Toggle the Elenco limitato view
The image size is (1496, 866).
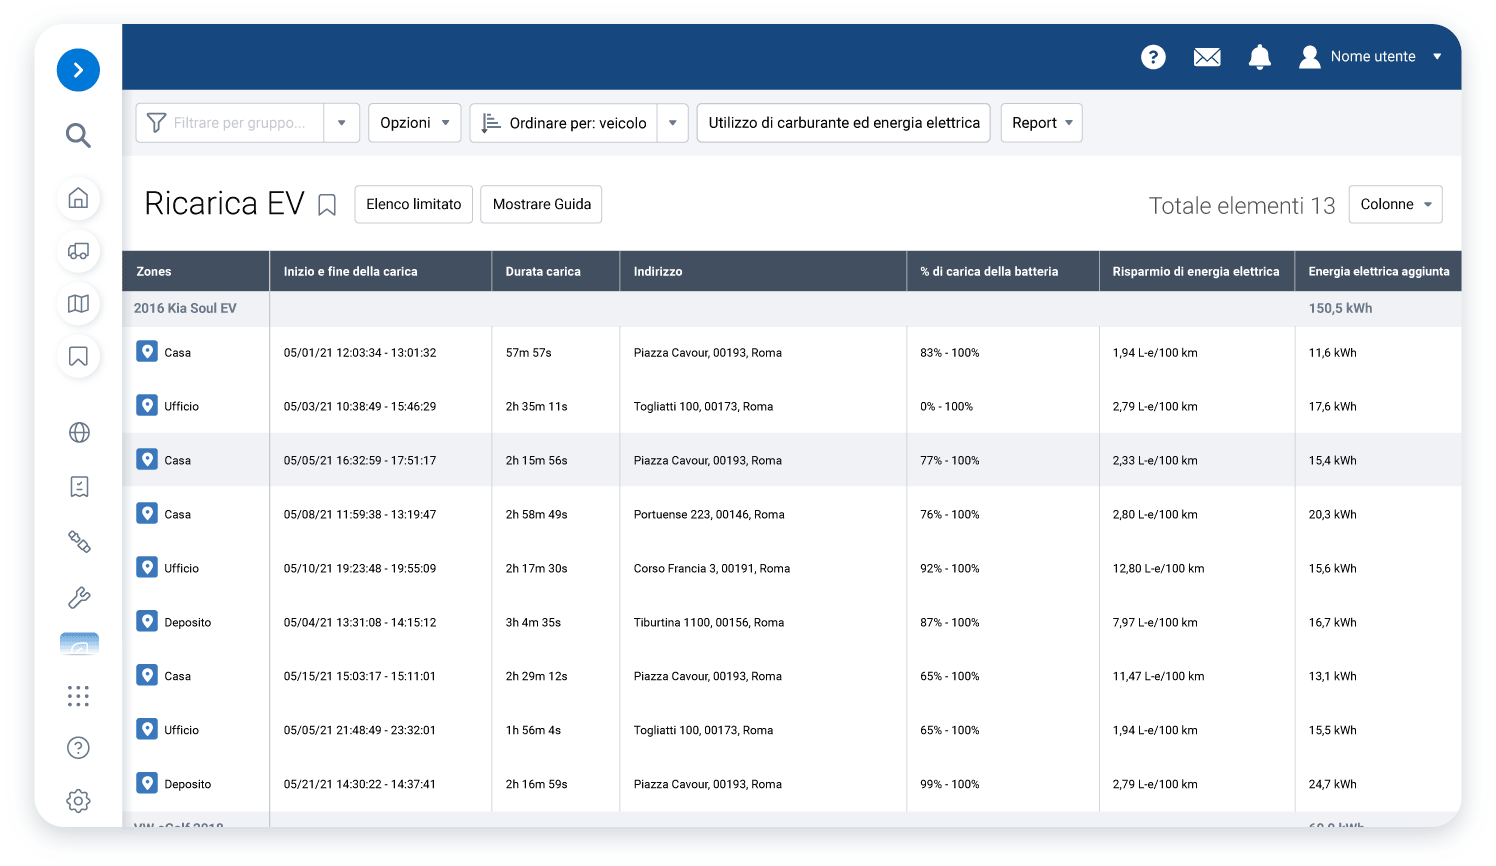(413, 204)
